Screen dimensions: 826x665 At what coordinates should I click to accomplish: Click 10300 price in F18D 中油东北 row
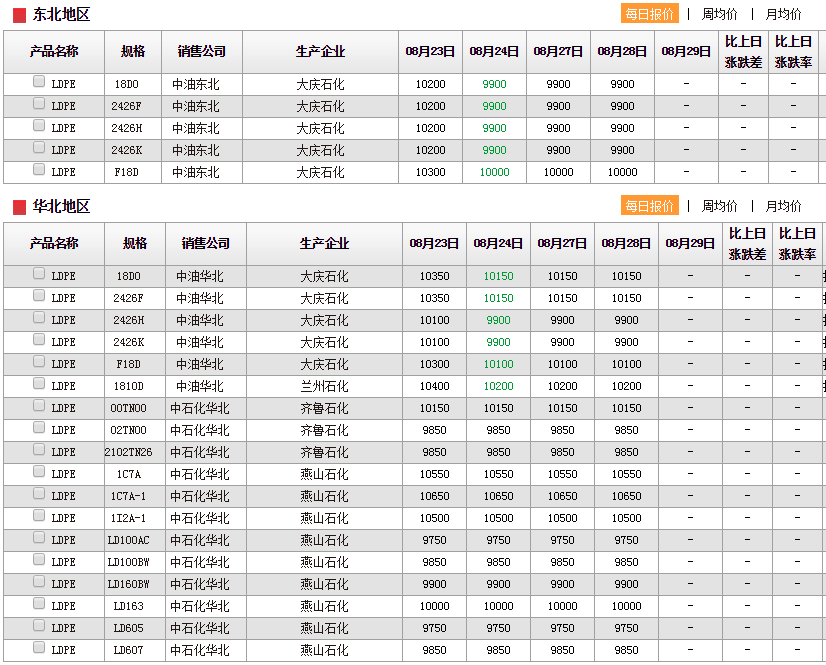[430, 172]
